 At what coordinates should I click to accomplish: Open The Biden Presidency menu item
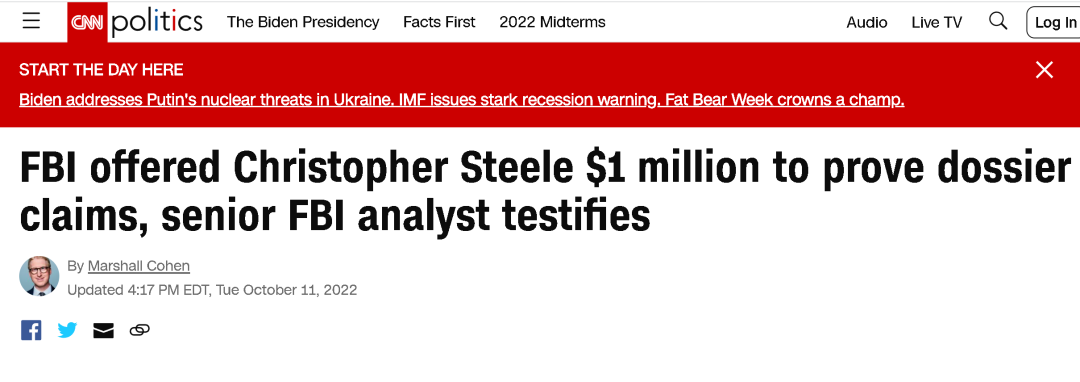coord(303,22)
